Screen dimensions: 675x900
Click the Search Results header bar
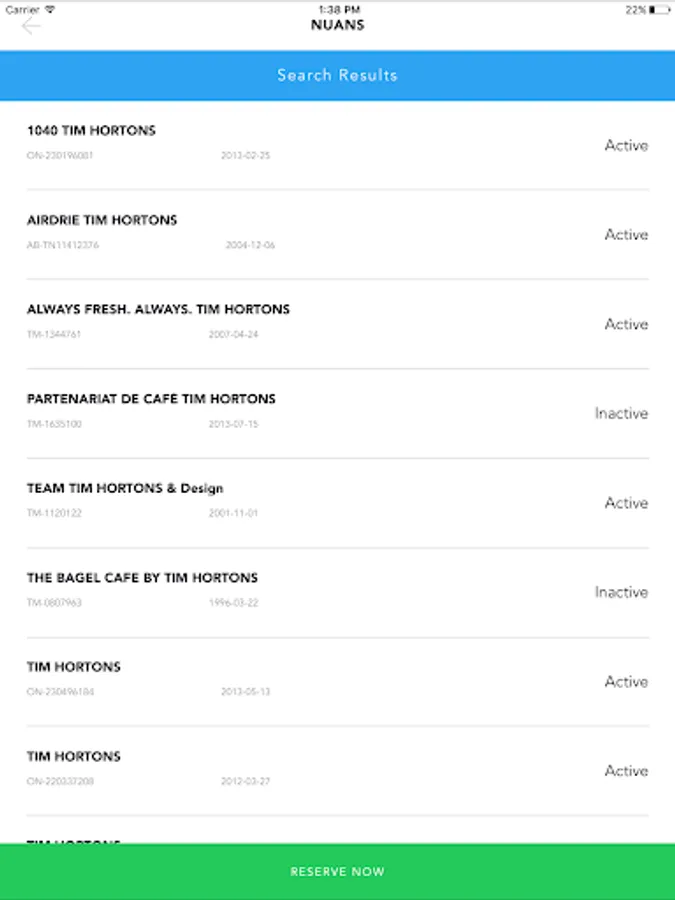(x=337, y=75)
